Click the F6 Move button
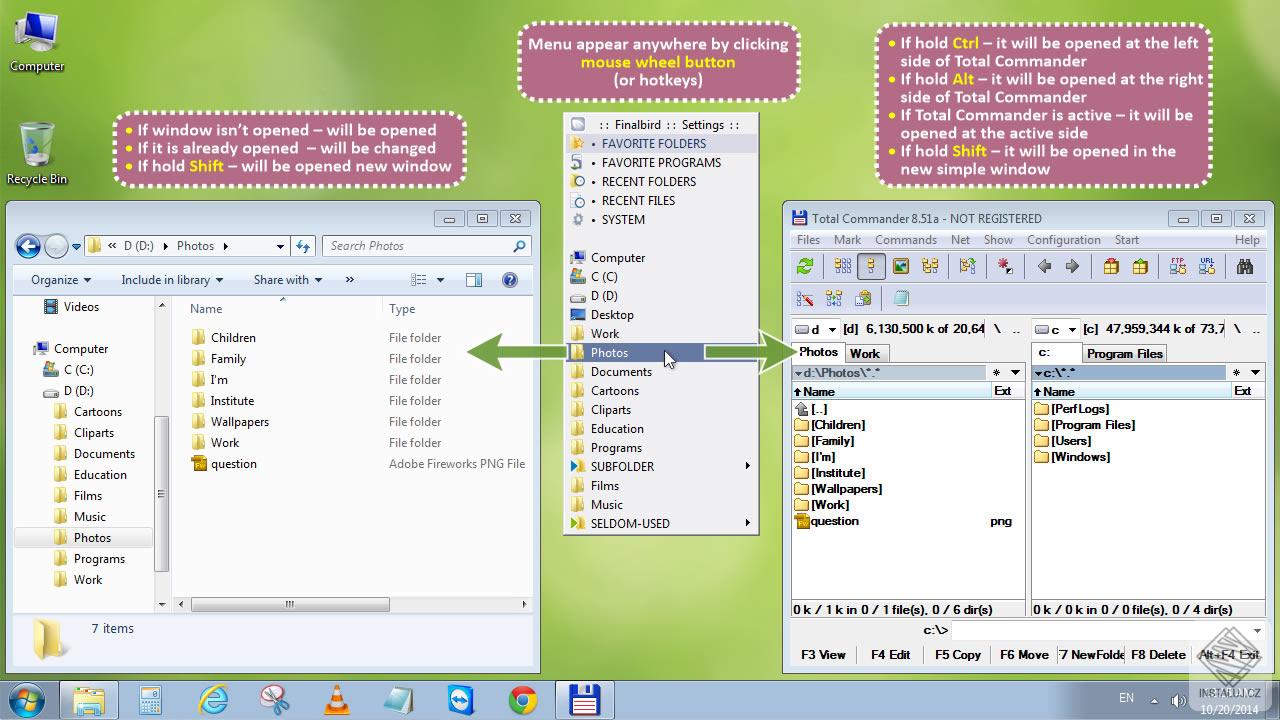The image size is (1280, 720). click(1024, 655)
